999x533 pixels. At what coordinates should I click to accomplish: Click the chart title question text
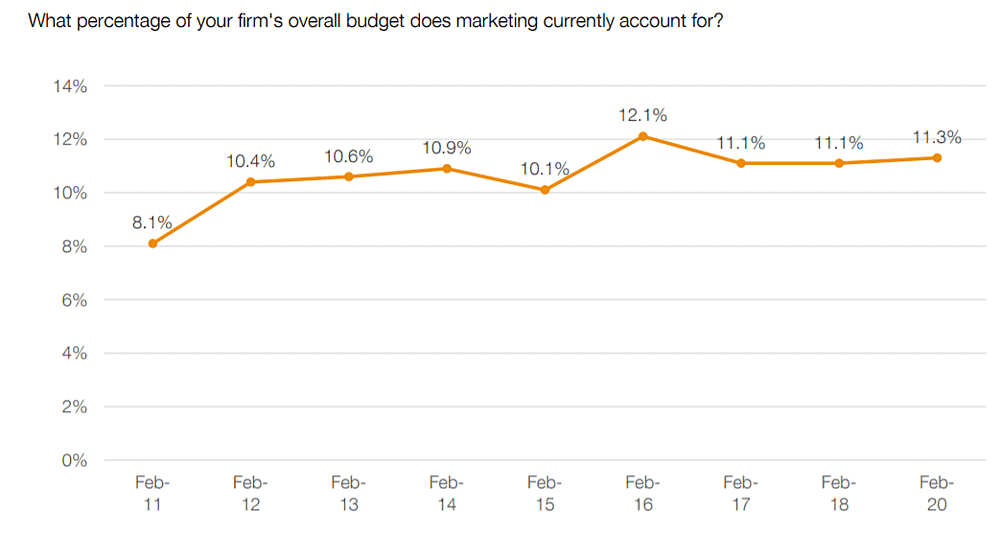(376, 21)
